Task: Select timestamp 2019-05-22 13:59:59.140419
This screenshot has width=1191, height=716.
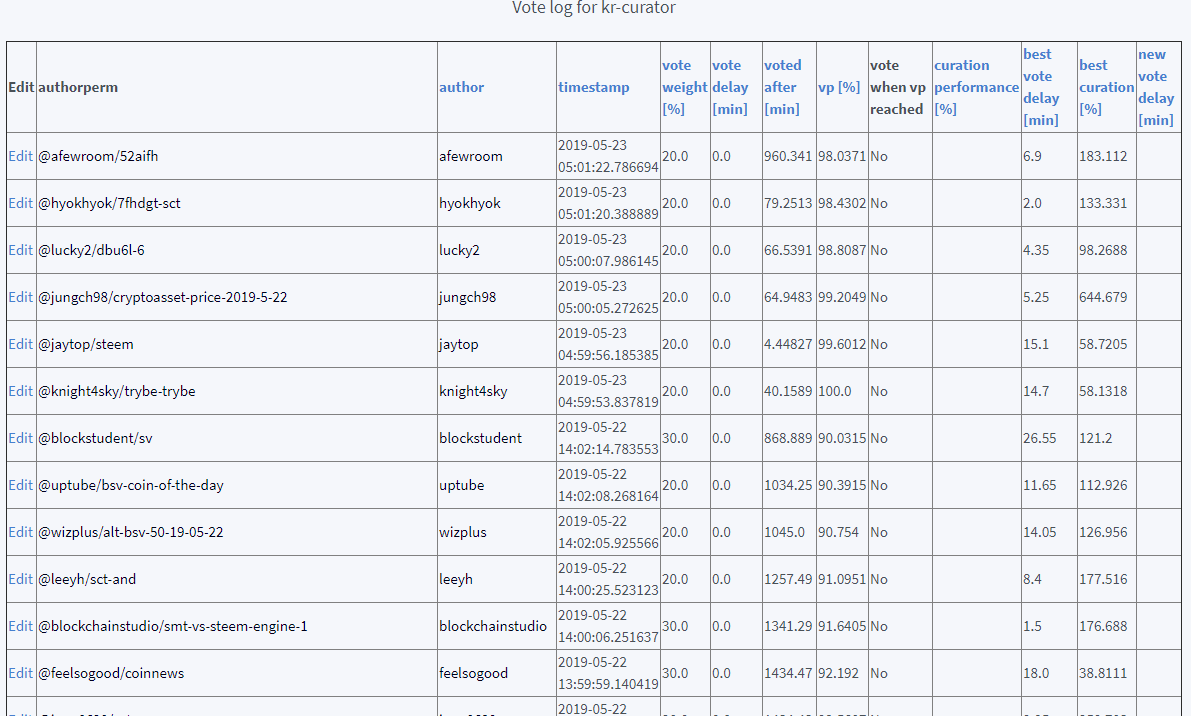Action: (608, 674)
